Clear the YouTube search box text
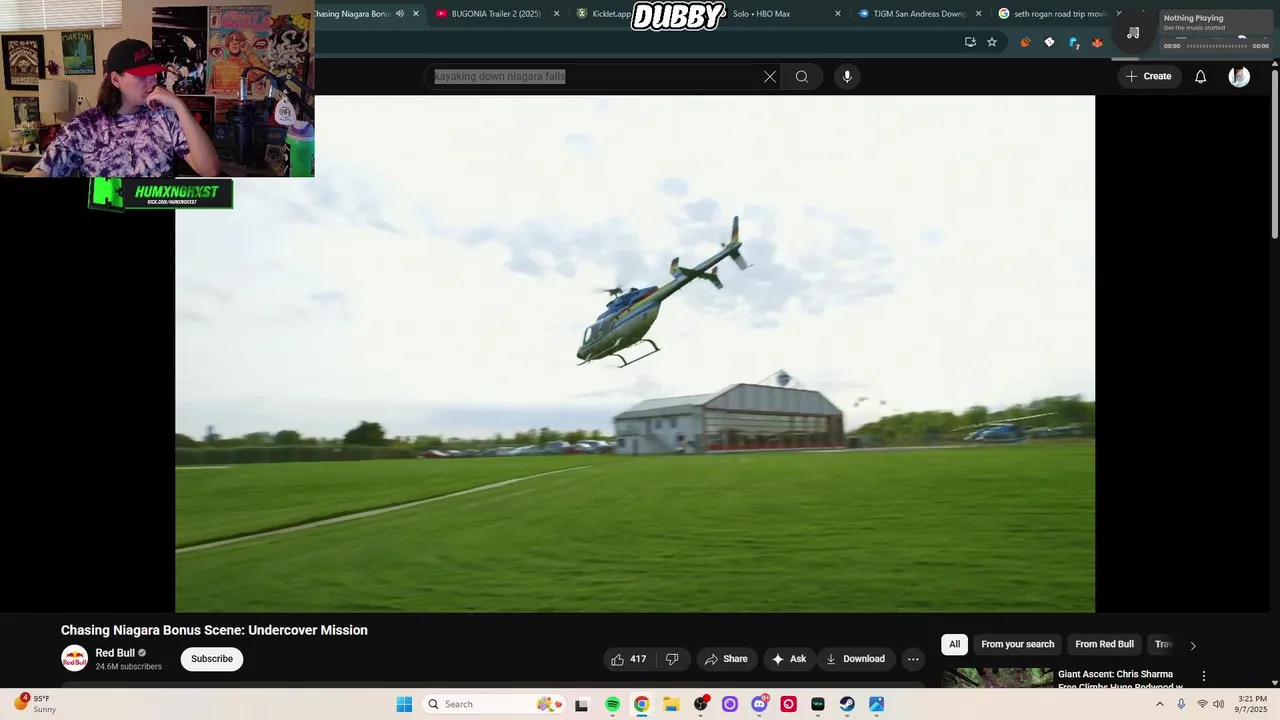The height and width of the screenshot is (720, 1280). coord(770,76)
